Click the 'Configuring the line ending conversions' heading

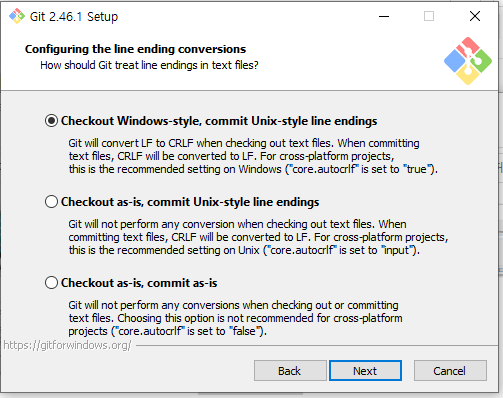pos(135,49)
